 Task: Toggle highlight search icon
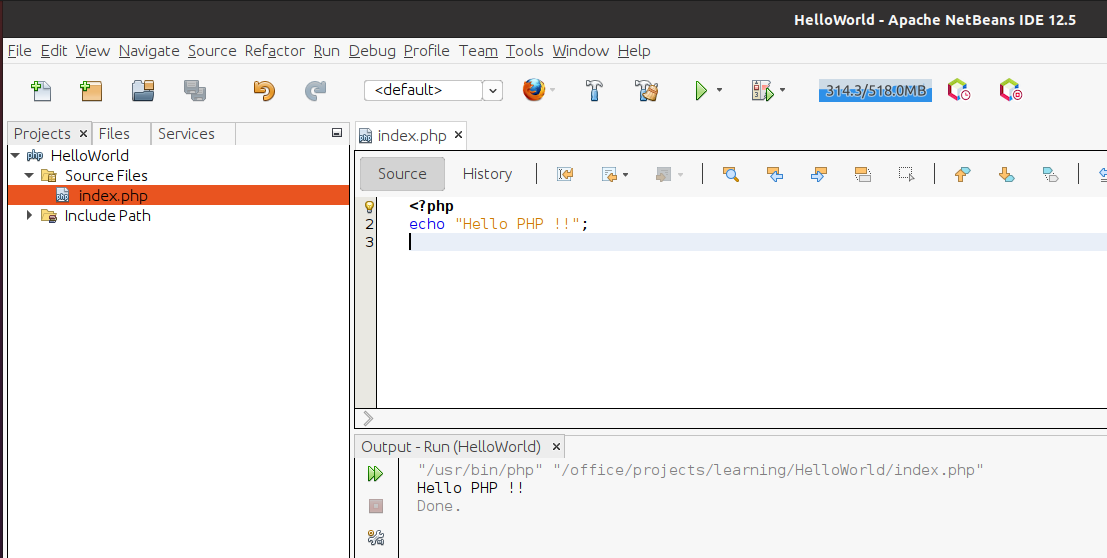tap(863, 174)
